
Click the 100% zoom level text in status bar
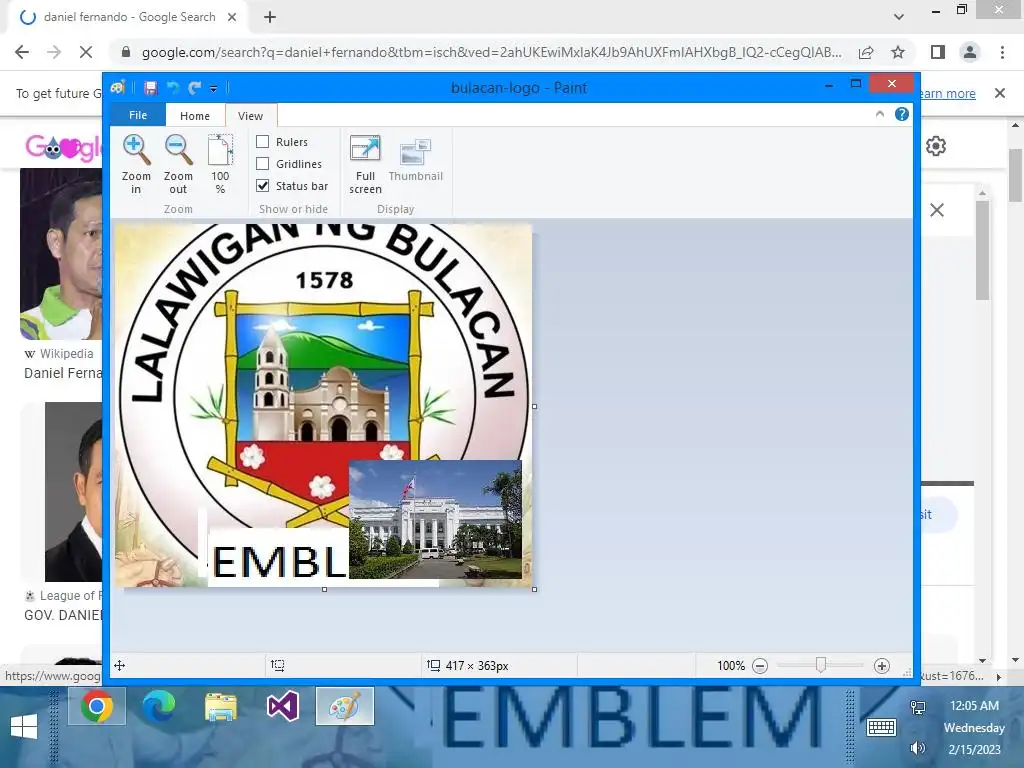731,665
